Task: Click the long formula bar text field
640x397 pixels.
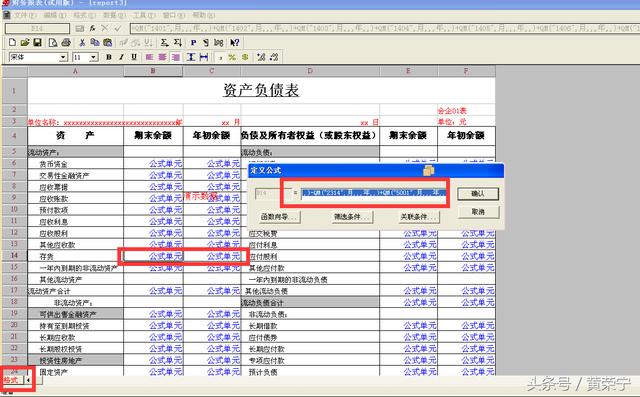Action: 384,28
